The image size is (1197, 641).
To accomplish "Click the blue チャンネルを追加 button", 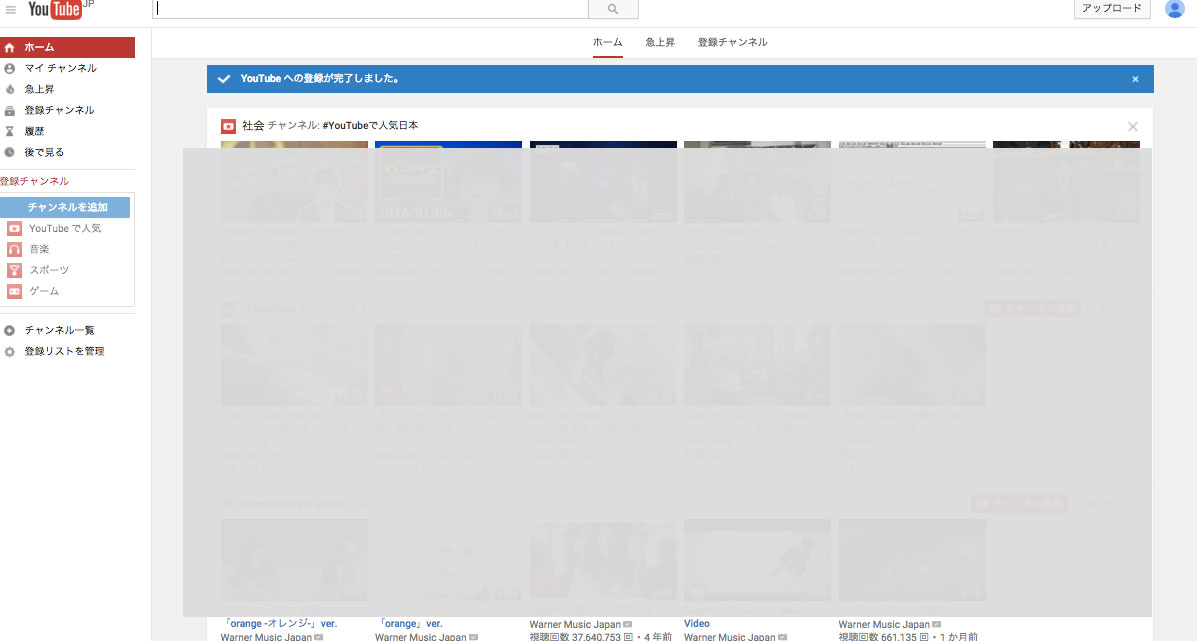I will (x=65, y=207).
